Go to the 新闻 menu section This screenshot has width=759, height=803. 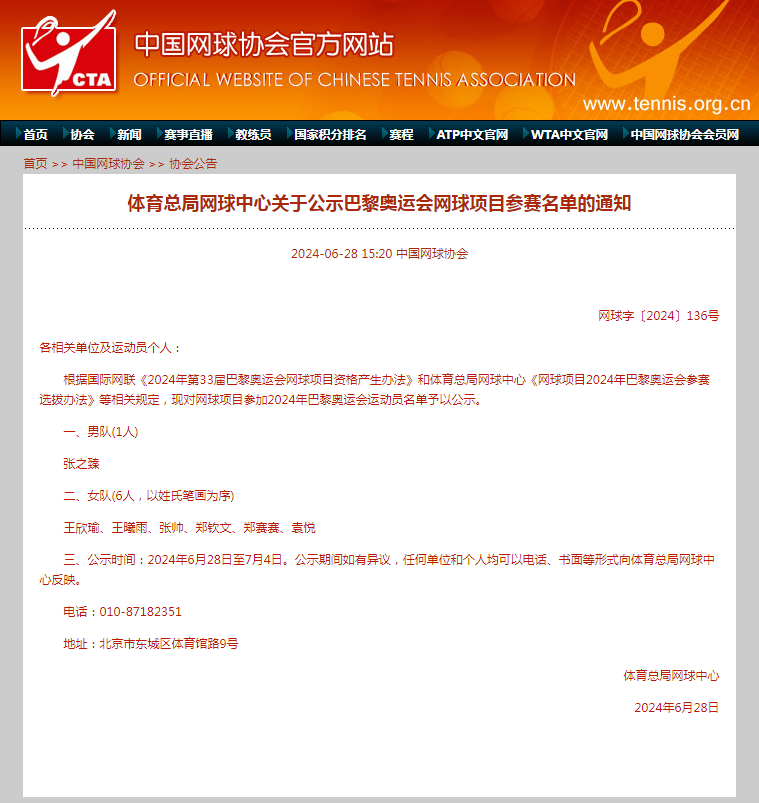pos(129,134)
